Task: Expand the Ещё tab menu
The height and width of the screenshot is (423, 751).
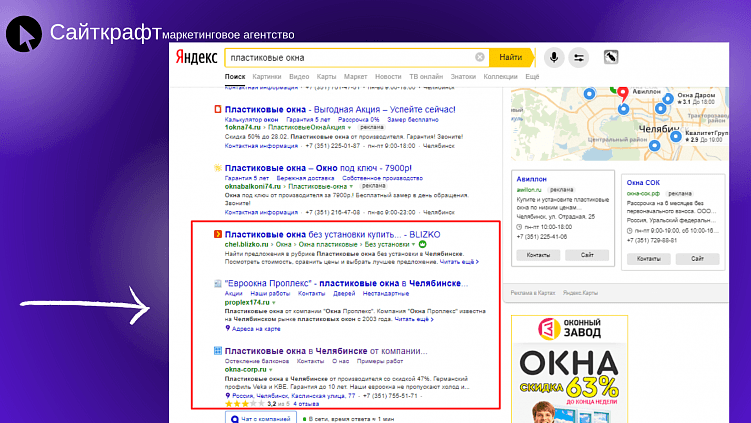Action: tap(532, 77)
